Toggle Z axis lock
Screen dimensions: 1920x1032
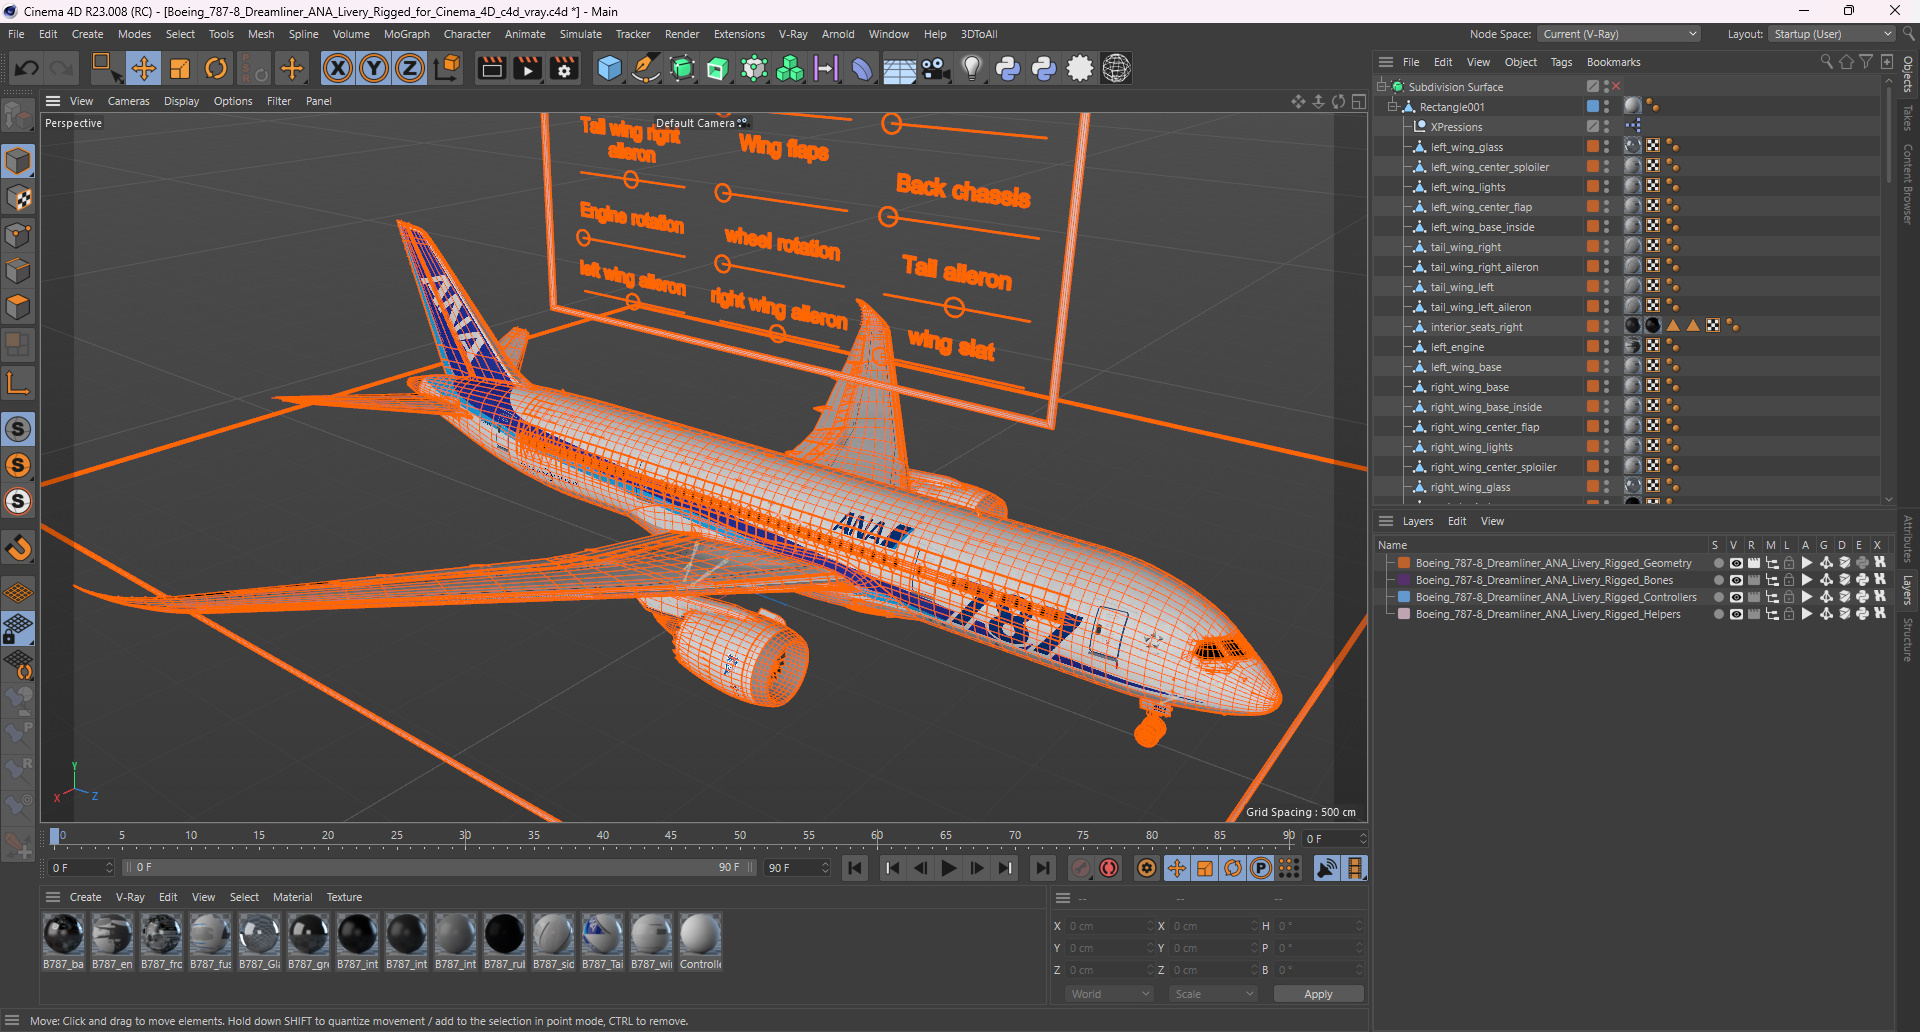[x=410, y=68]
